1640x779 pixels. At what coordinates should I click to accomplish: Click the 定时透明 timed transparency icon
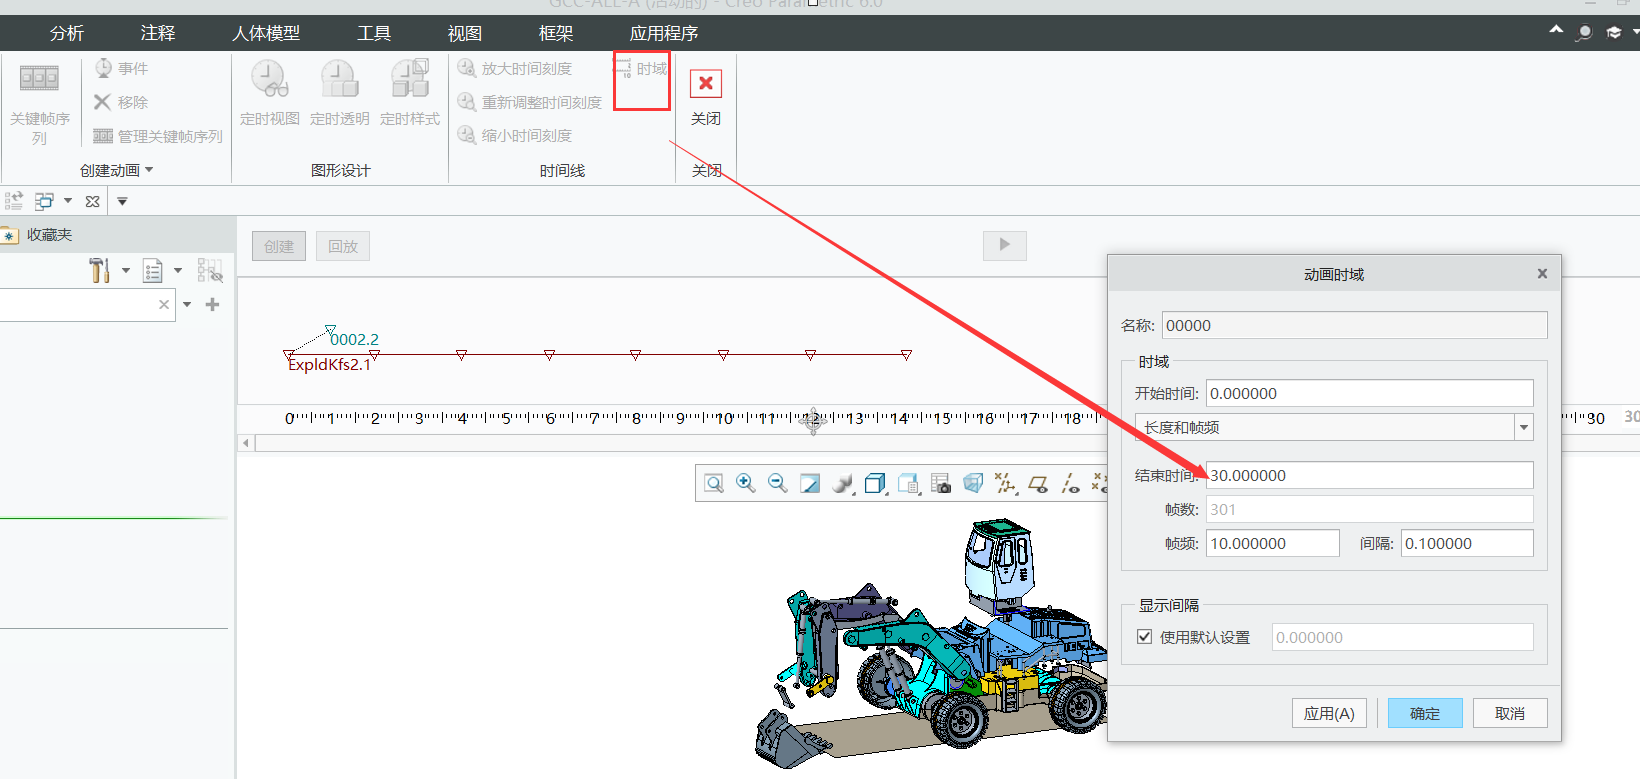[x=339, y=78]
